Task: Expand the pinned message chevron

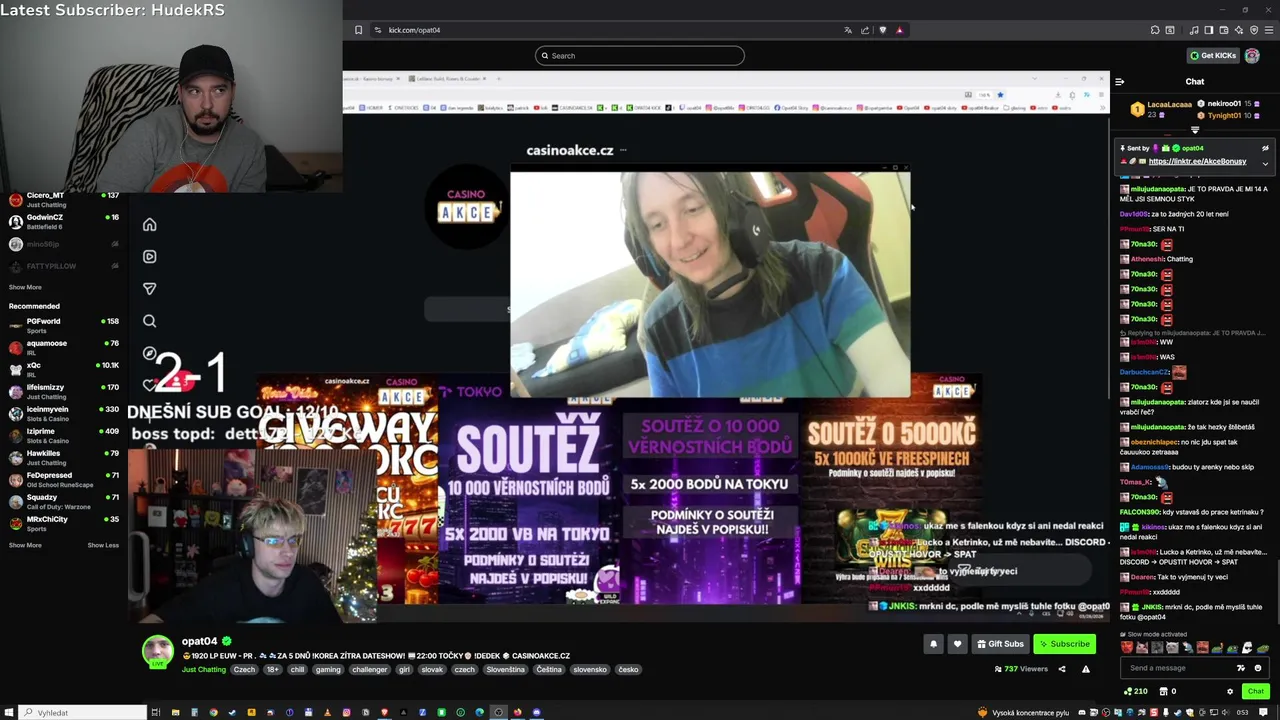Action: [x=1265, y=163]
